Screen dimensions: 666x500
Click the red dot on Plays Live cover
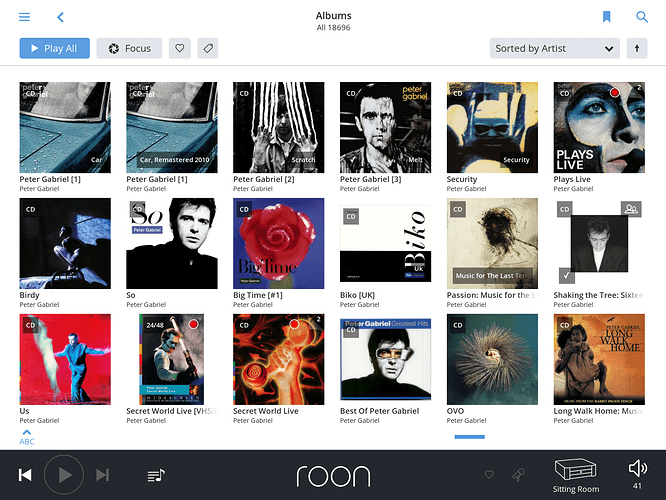(614, 93)
